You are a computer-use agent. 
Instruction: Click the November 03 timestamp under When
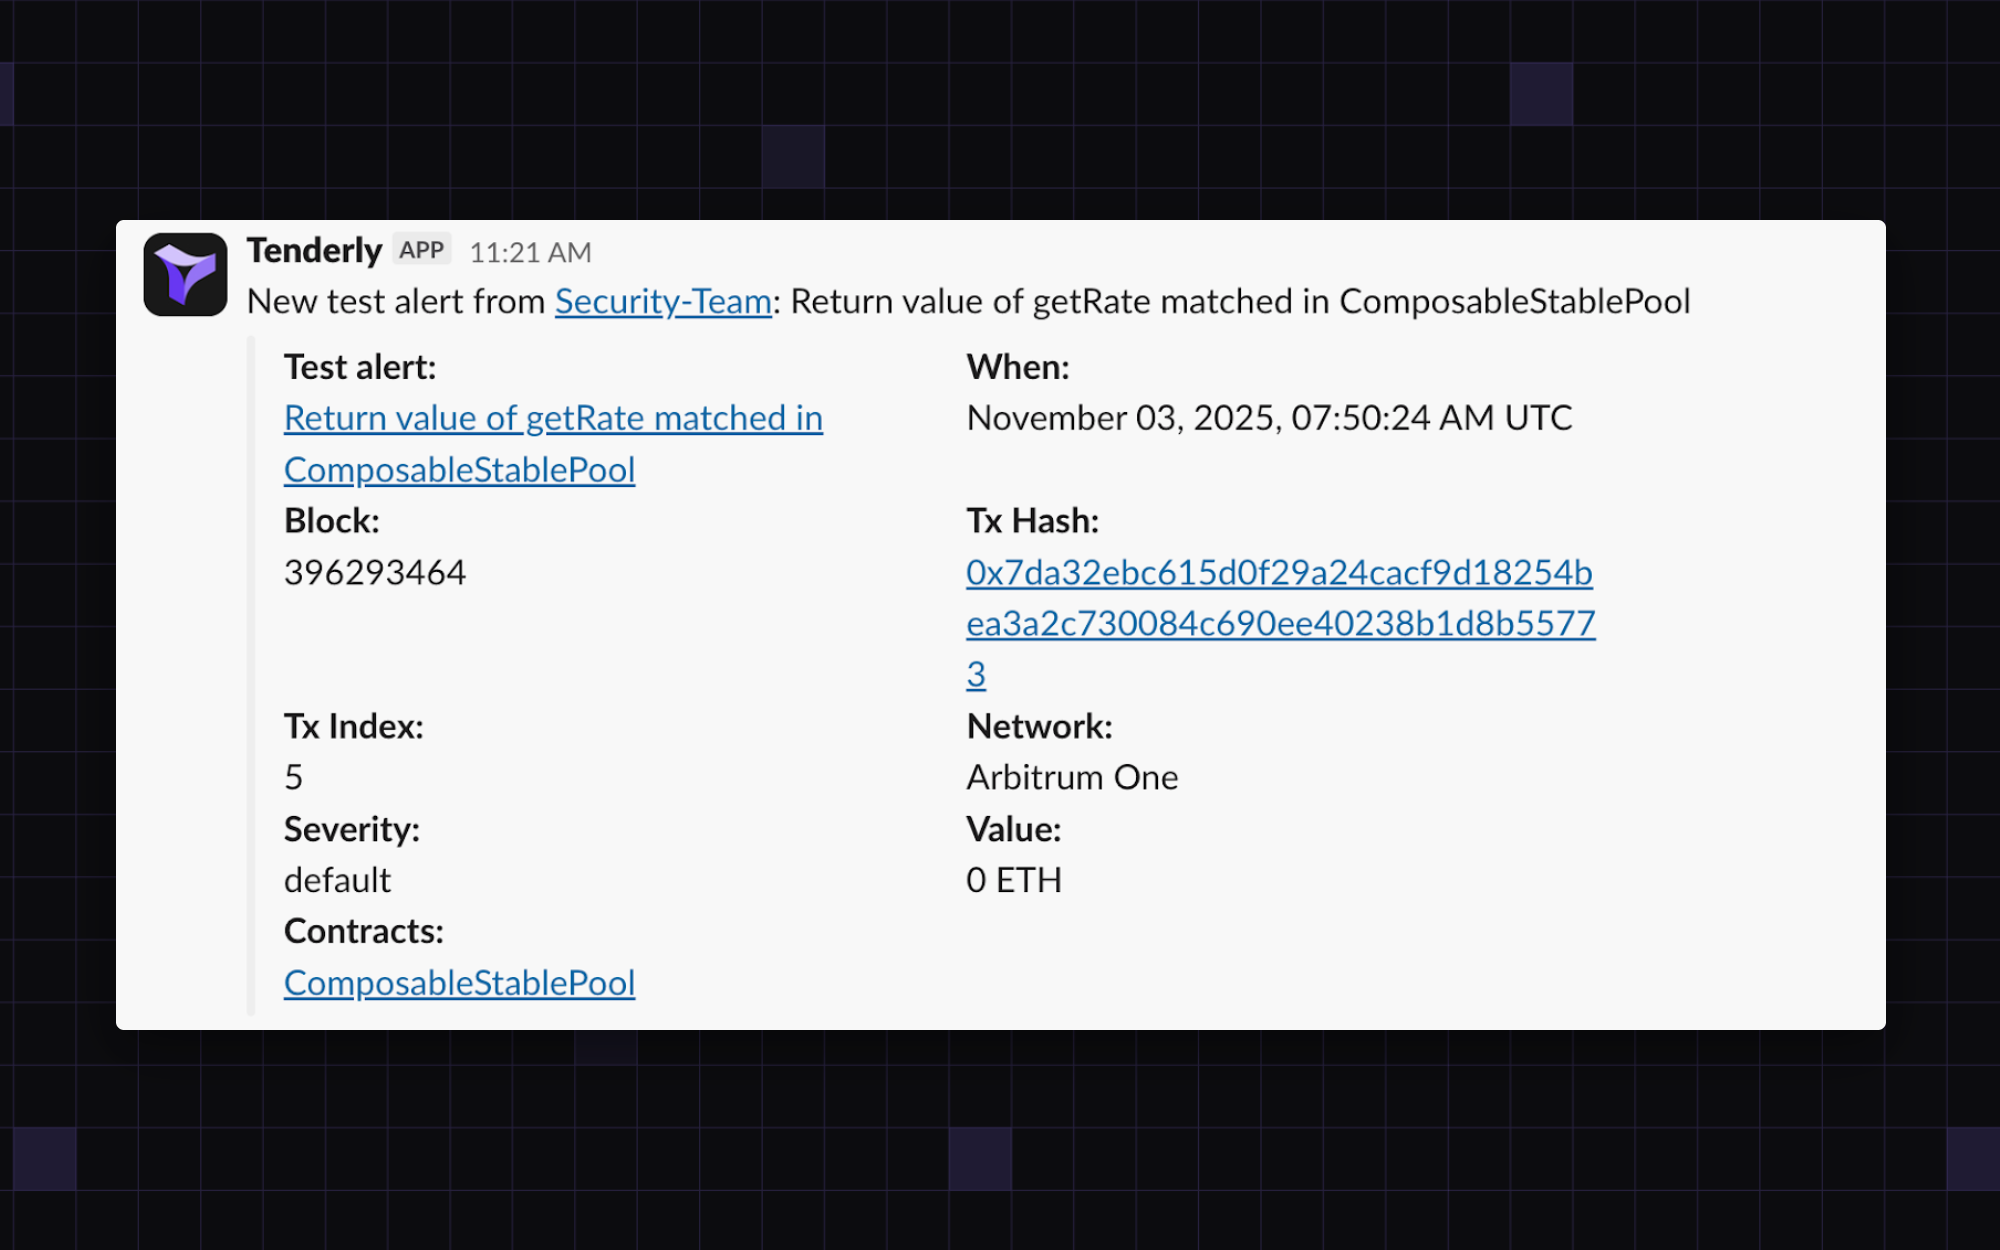tap(1268, 418)
